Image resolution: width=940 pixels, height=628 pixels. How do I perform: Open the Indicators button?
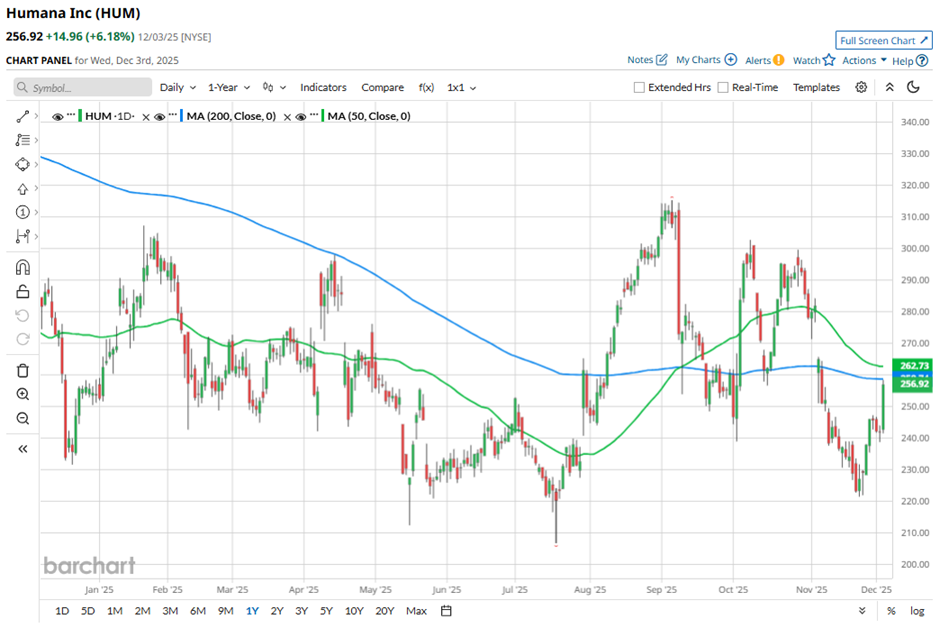(x=323, y=88)
